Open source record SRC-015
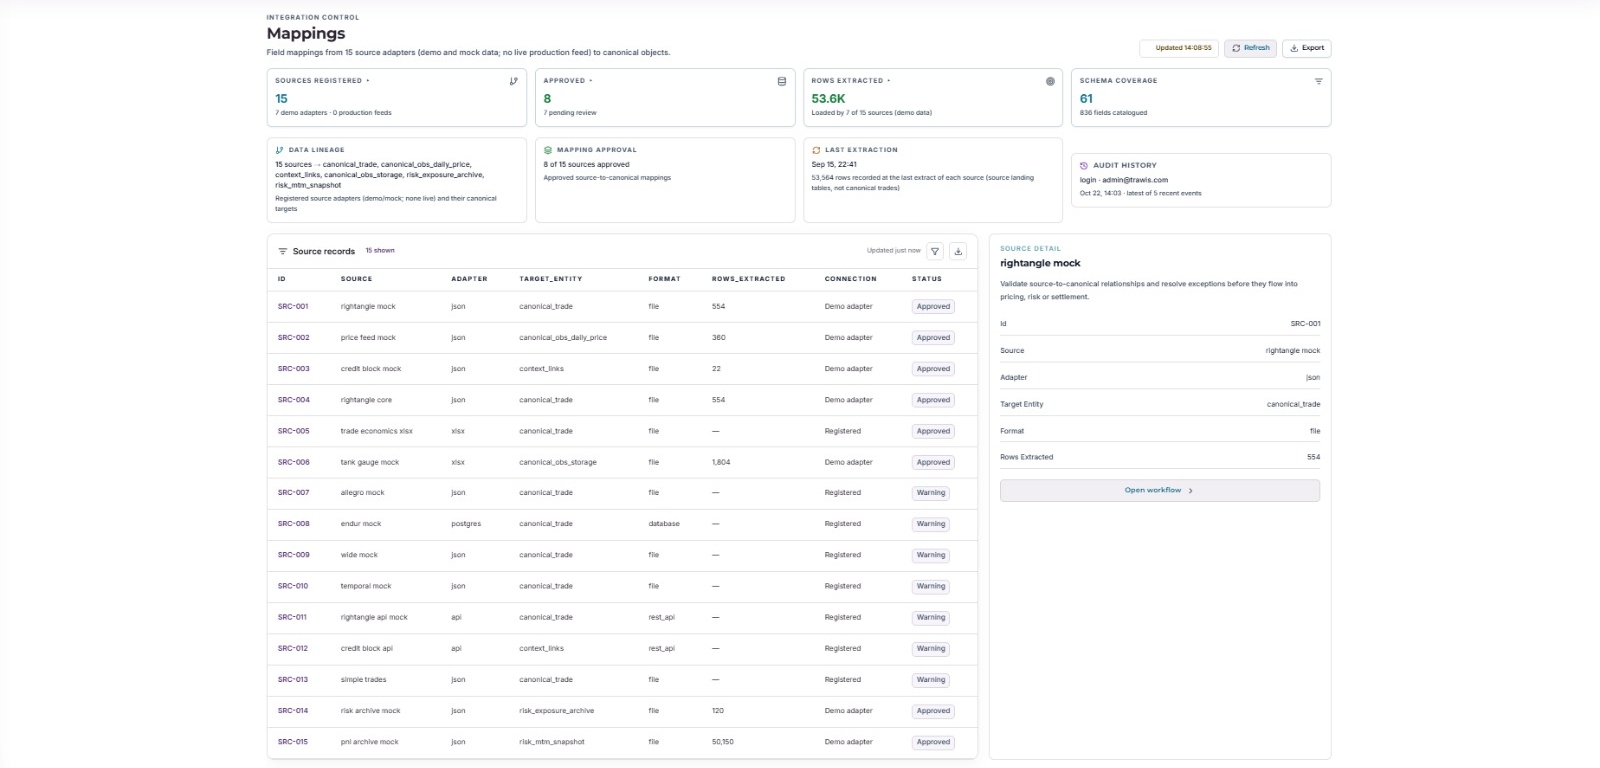1600x768 pixels. click(x=293, y=742)
